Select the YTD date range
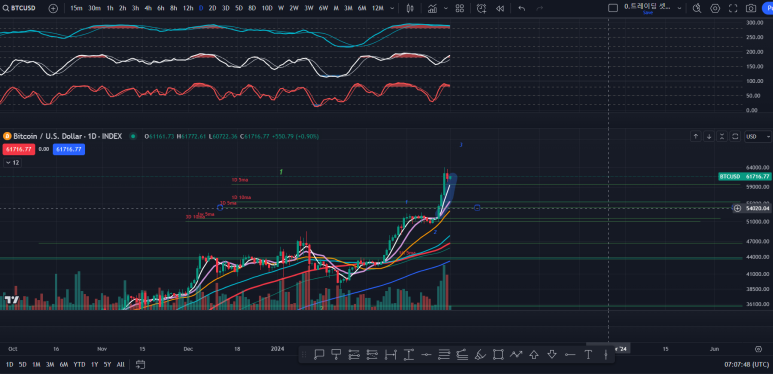 (79, 365)
